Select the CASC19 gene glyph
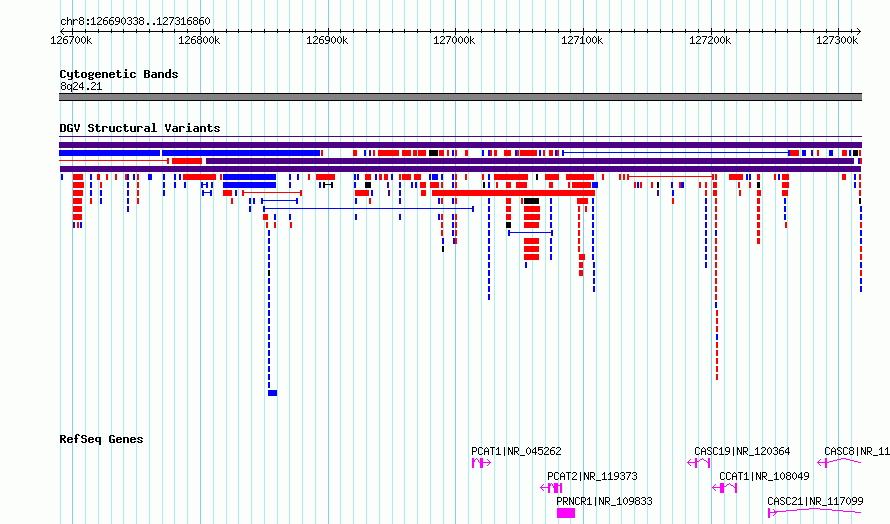 coord(699,463)
